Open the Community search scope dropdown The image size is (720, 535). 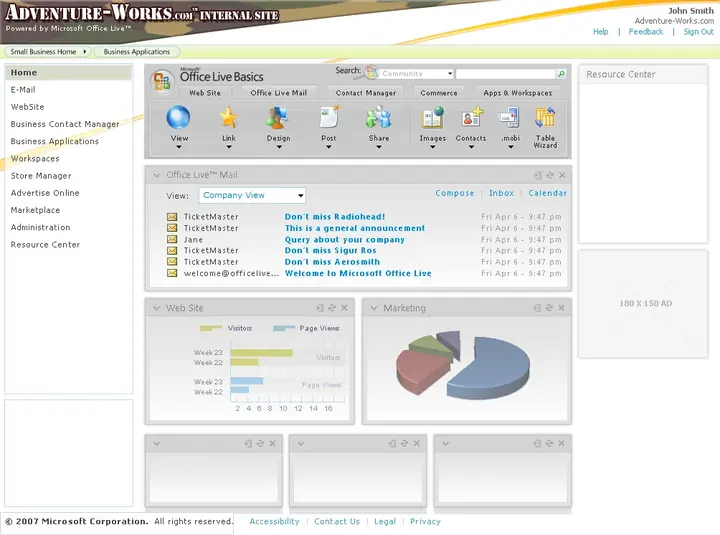(x=416, y=73)
